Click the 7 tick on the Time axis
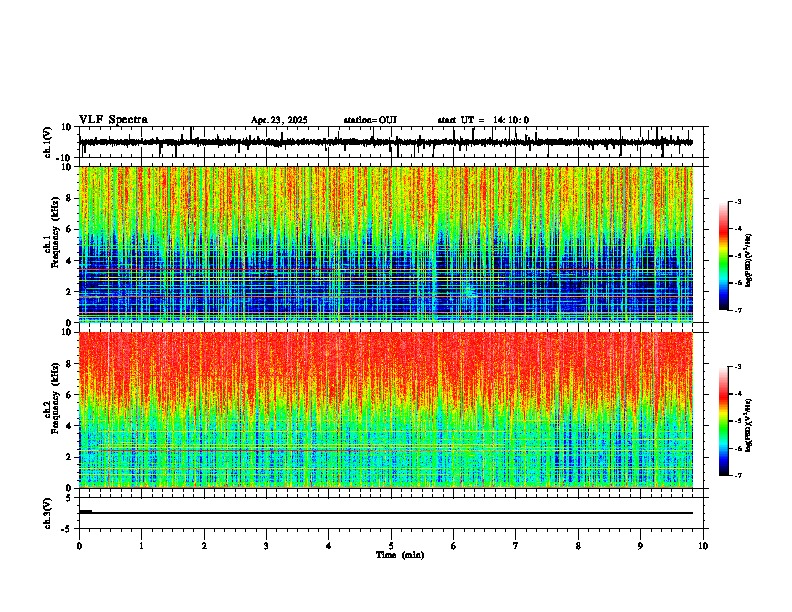 pos(516,546)
